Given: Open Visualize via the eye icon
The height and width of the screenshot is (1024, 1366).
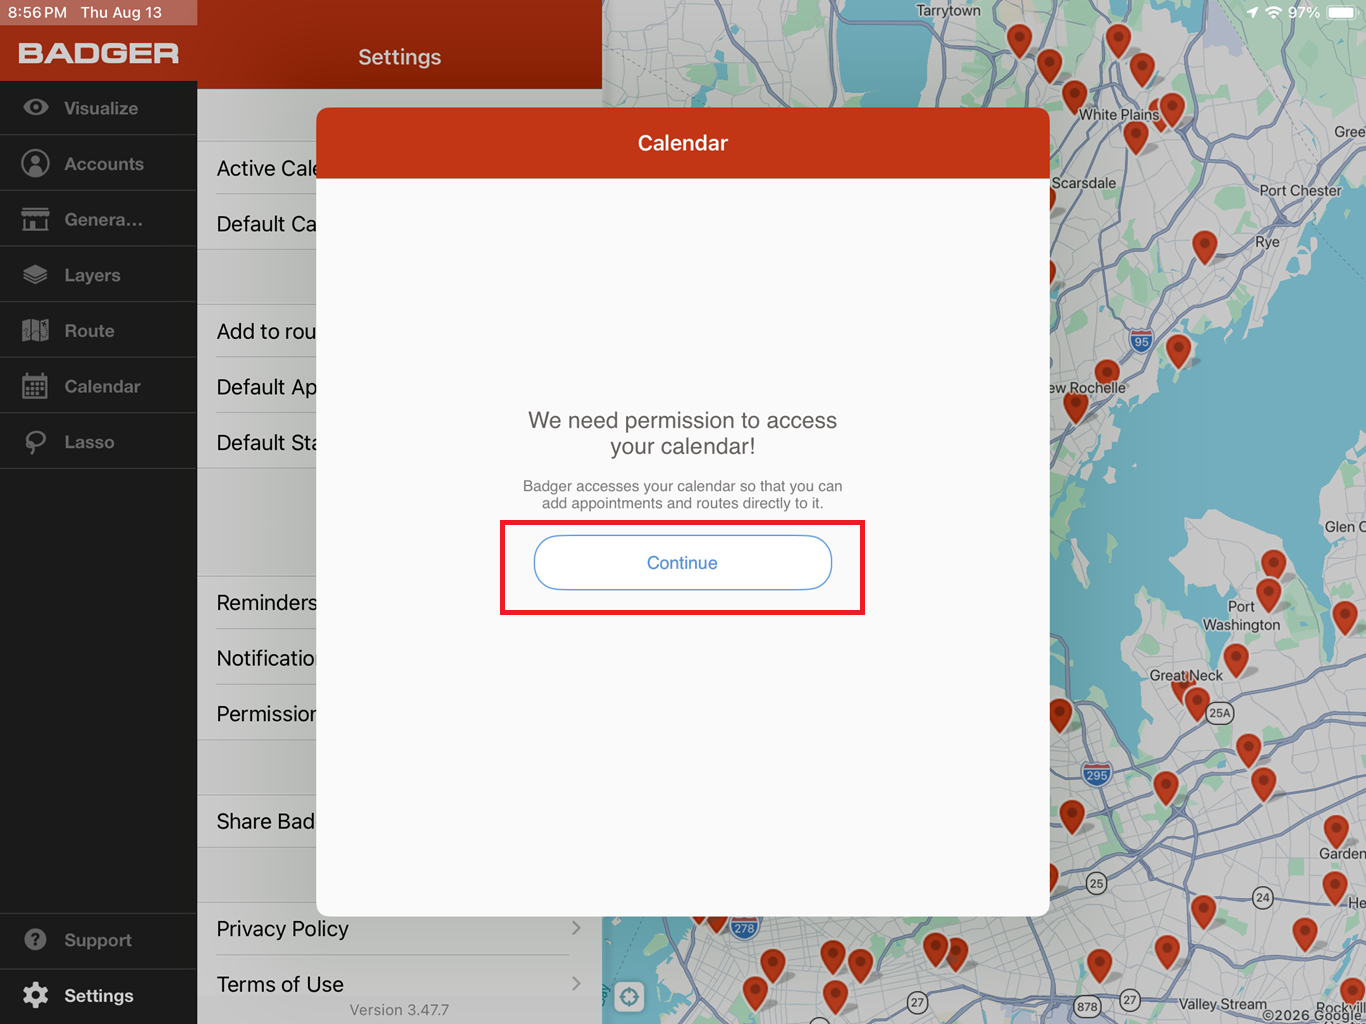Looking at the screenshot, I should [x=36, y=107].
